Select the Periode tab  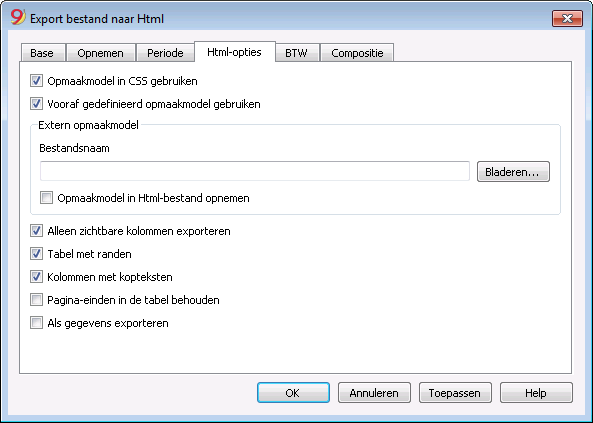pyautogui.click(x=165, y=53)
